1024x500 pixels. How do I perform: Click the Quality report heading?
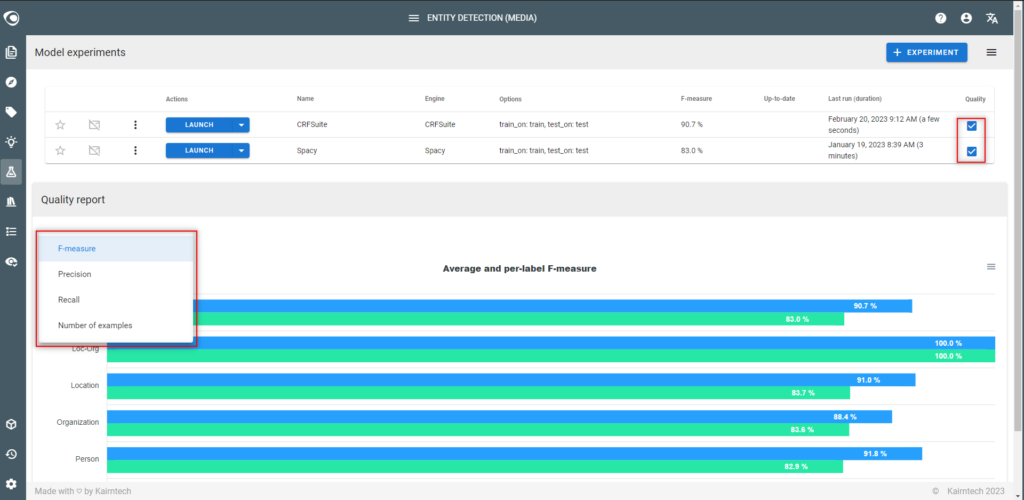click(72, 200)
